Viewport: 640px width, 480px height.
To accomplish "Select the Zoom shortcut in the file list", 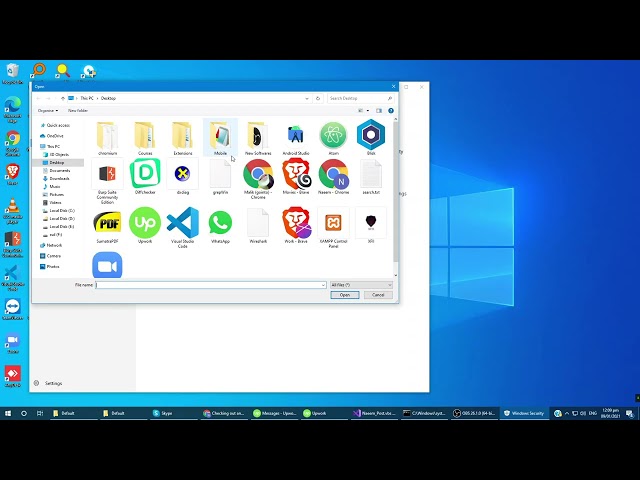I will (x=107, y=264).
